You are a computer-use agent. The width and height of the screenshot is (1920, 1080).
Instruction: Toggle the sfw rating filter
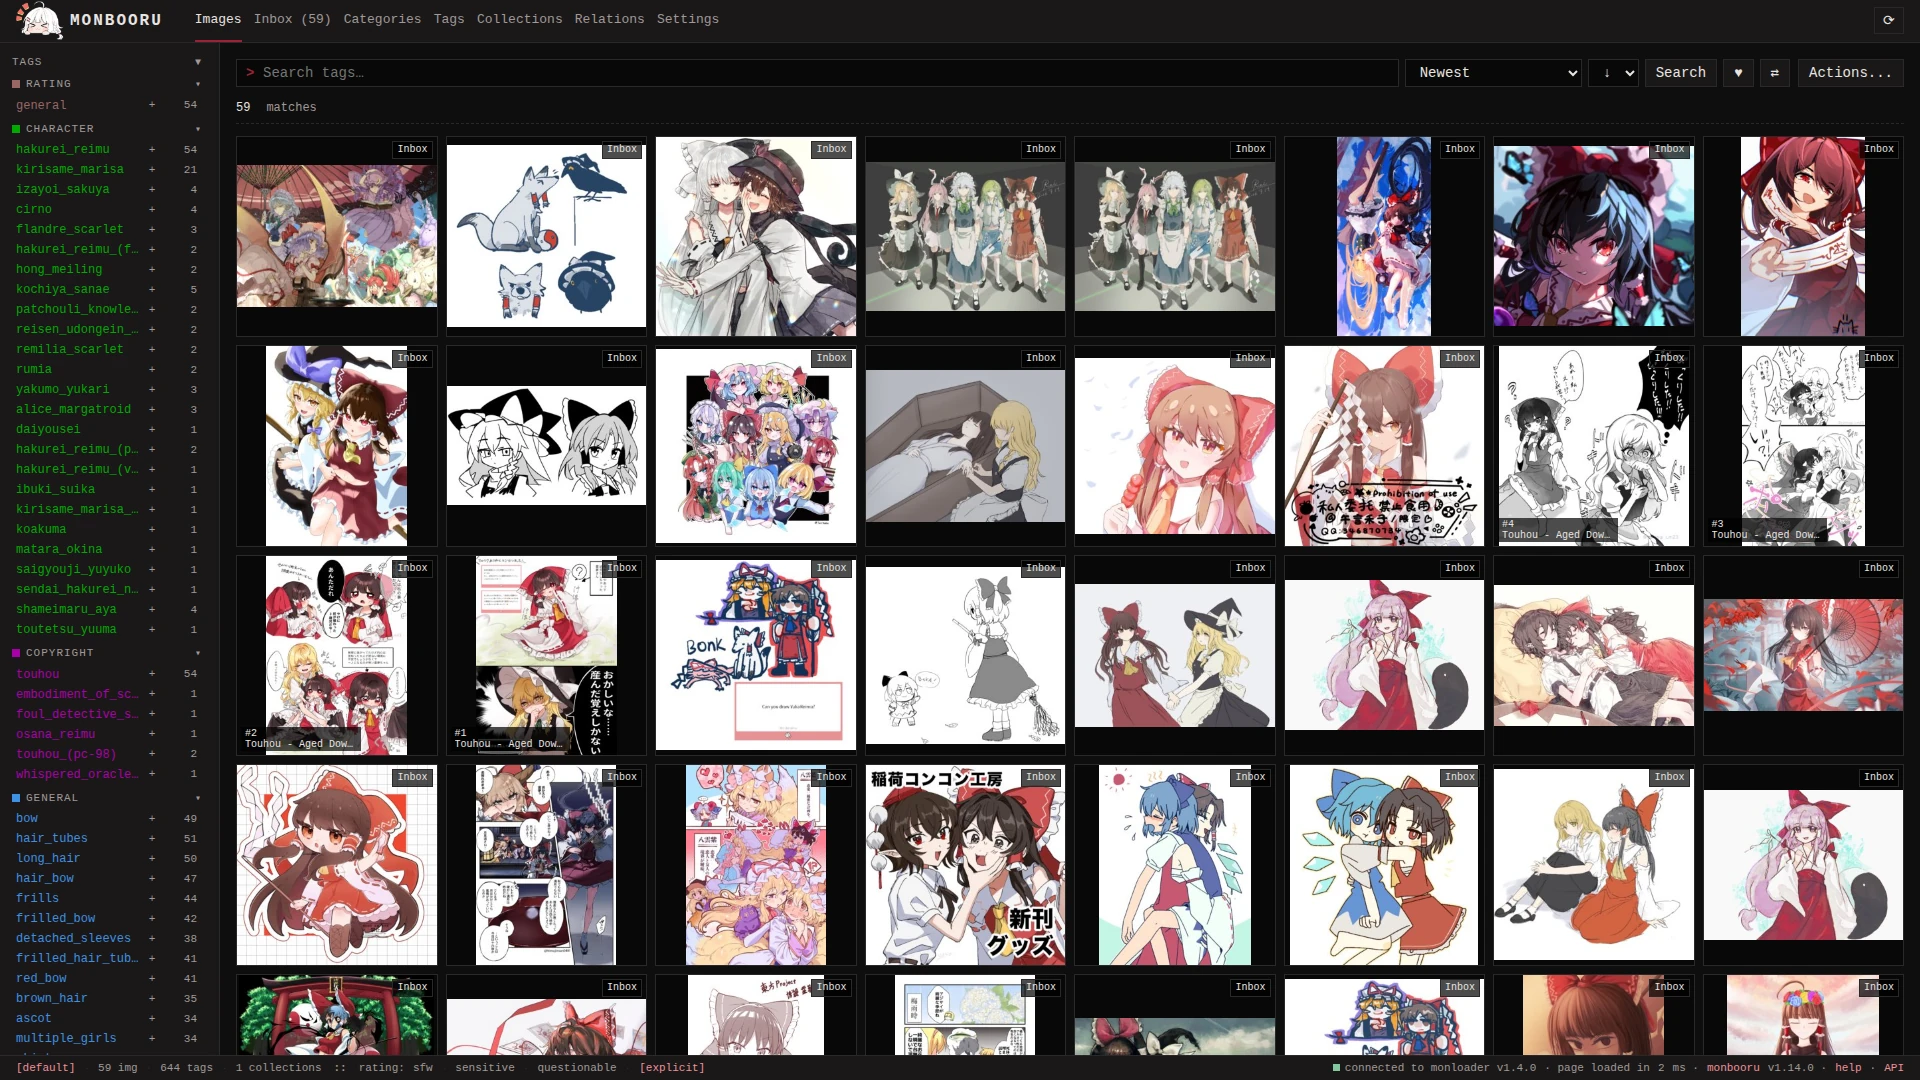[x=423, y=1068]
